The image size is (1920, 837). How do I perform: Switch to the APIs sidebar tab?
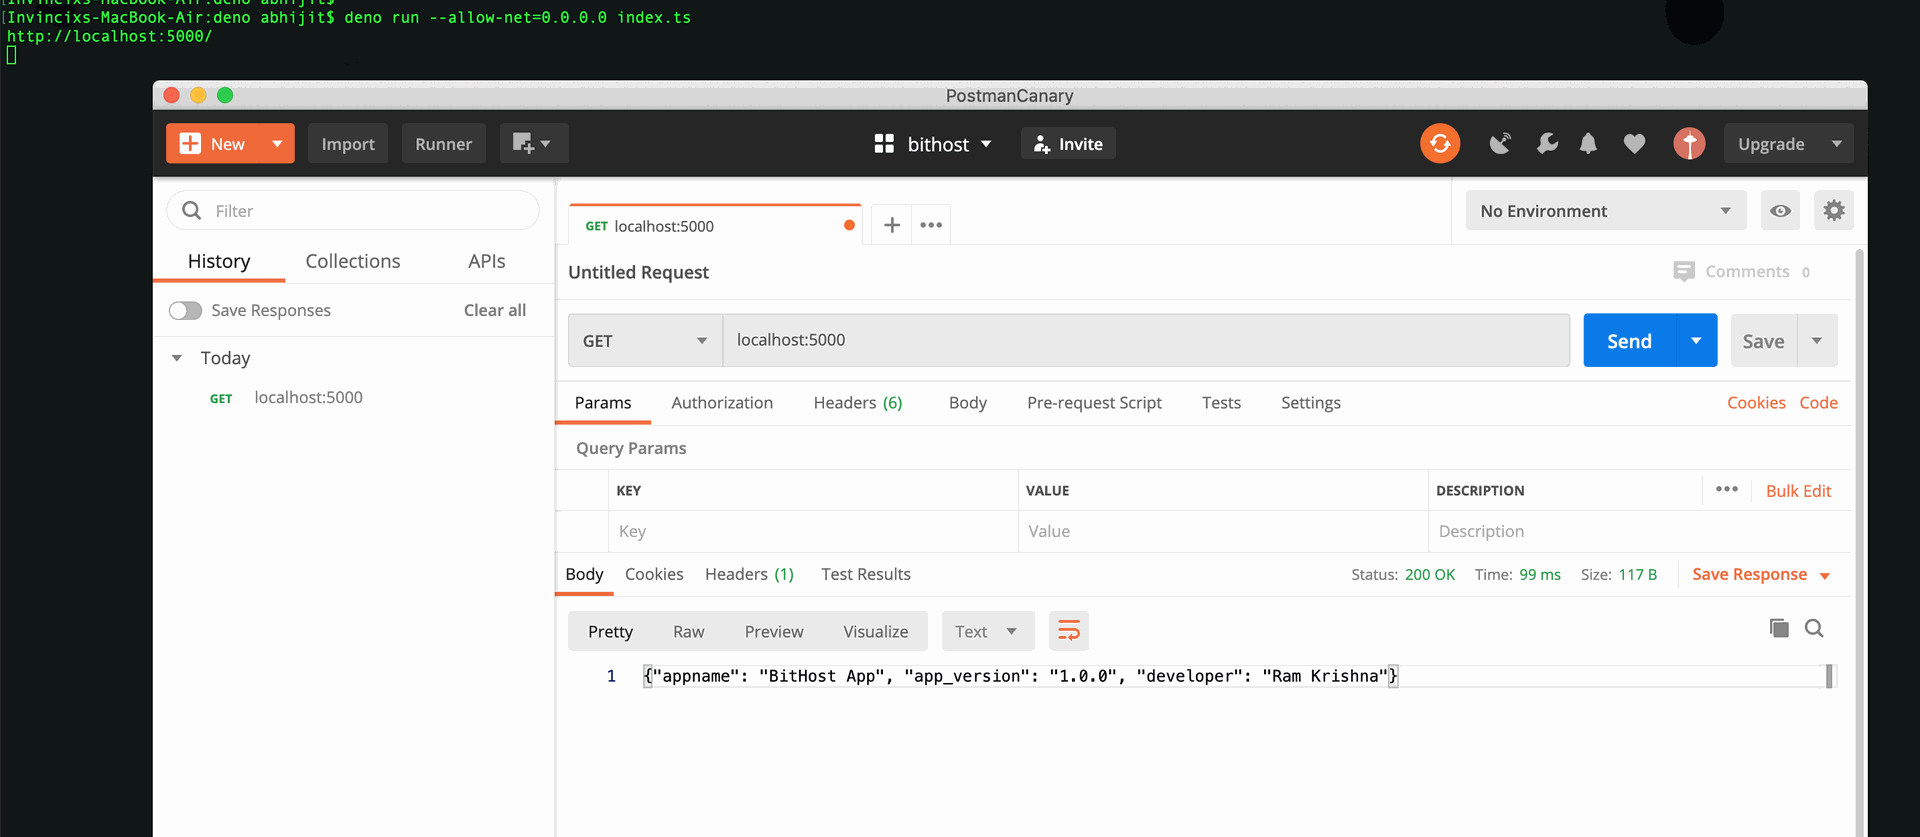[x=487, y=261]
